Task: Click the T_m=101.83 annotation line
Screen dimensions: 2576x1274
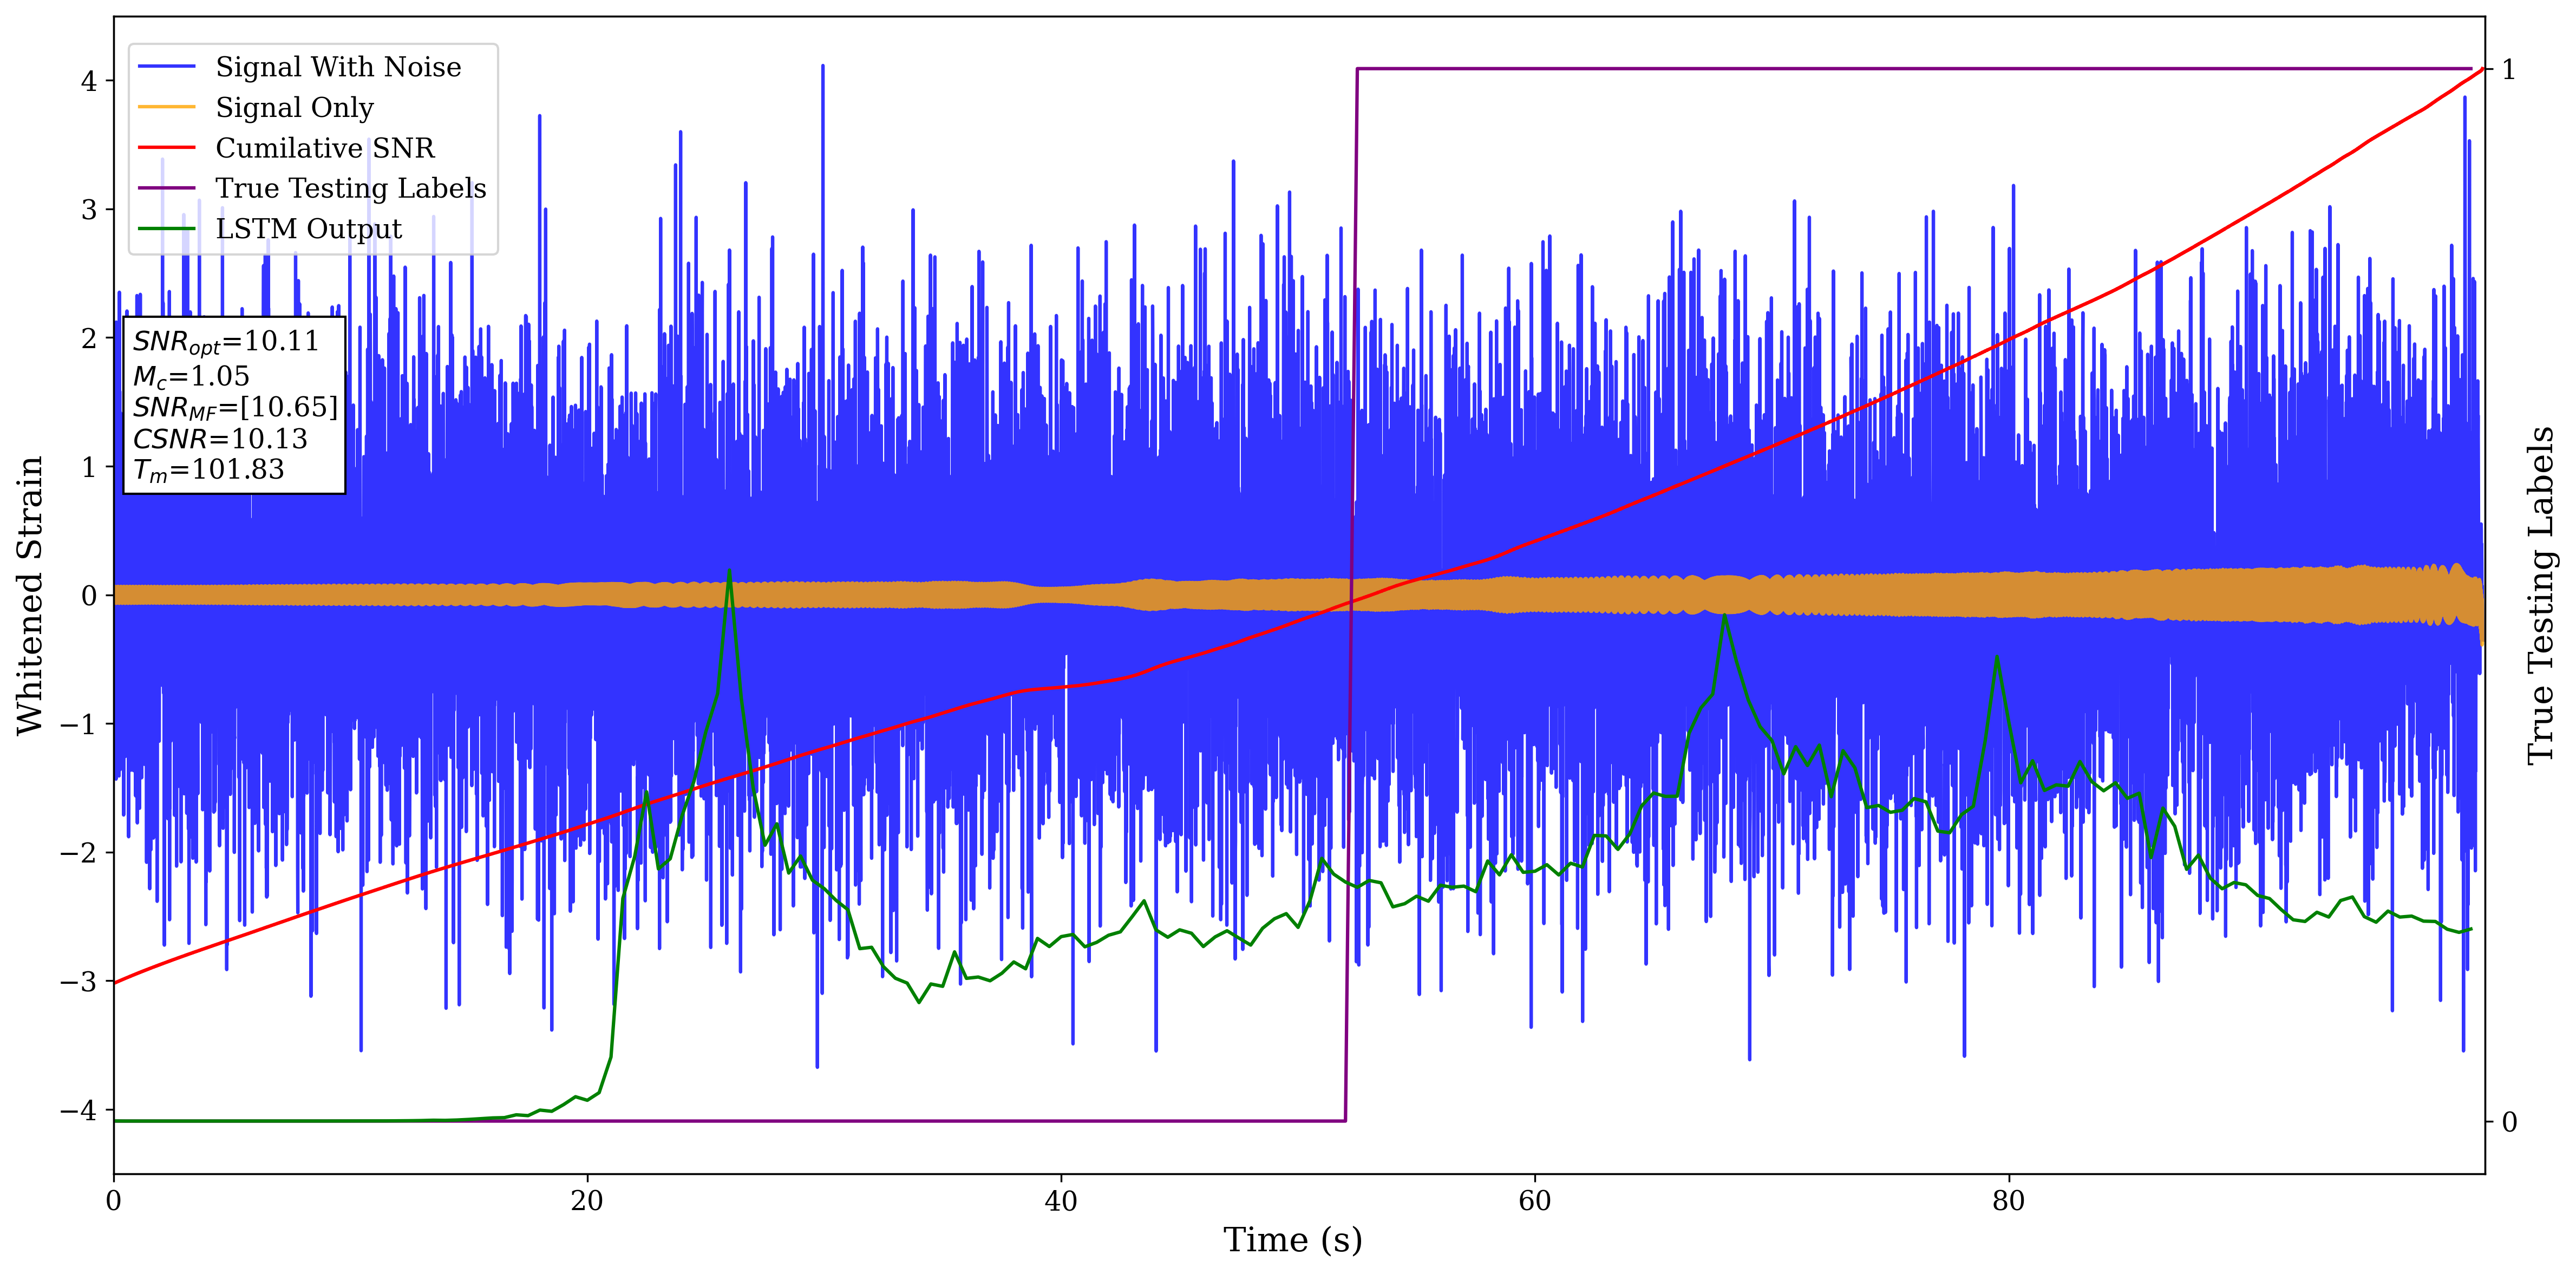Action: tap(209, 470)
